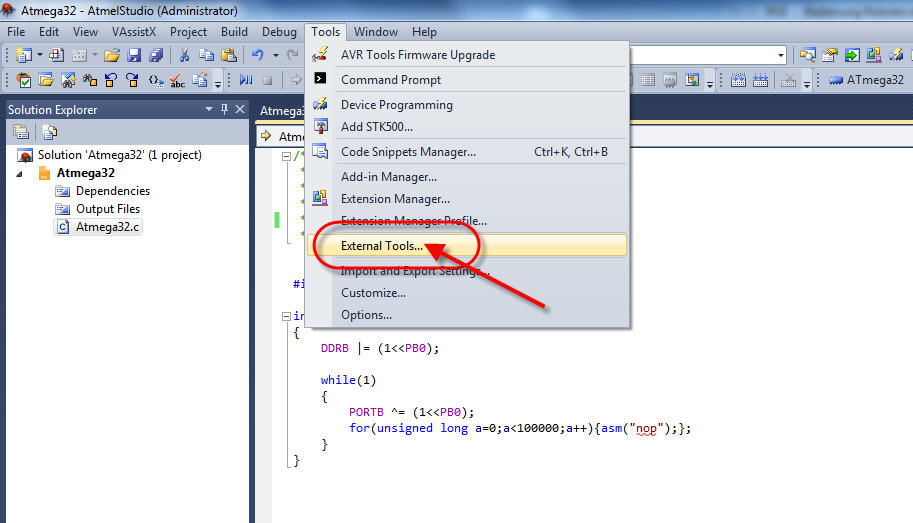
Task: Close the Solution Explorer panel
Action: click(x=240, y=109)
